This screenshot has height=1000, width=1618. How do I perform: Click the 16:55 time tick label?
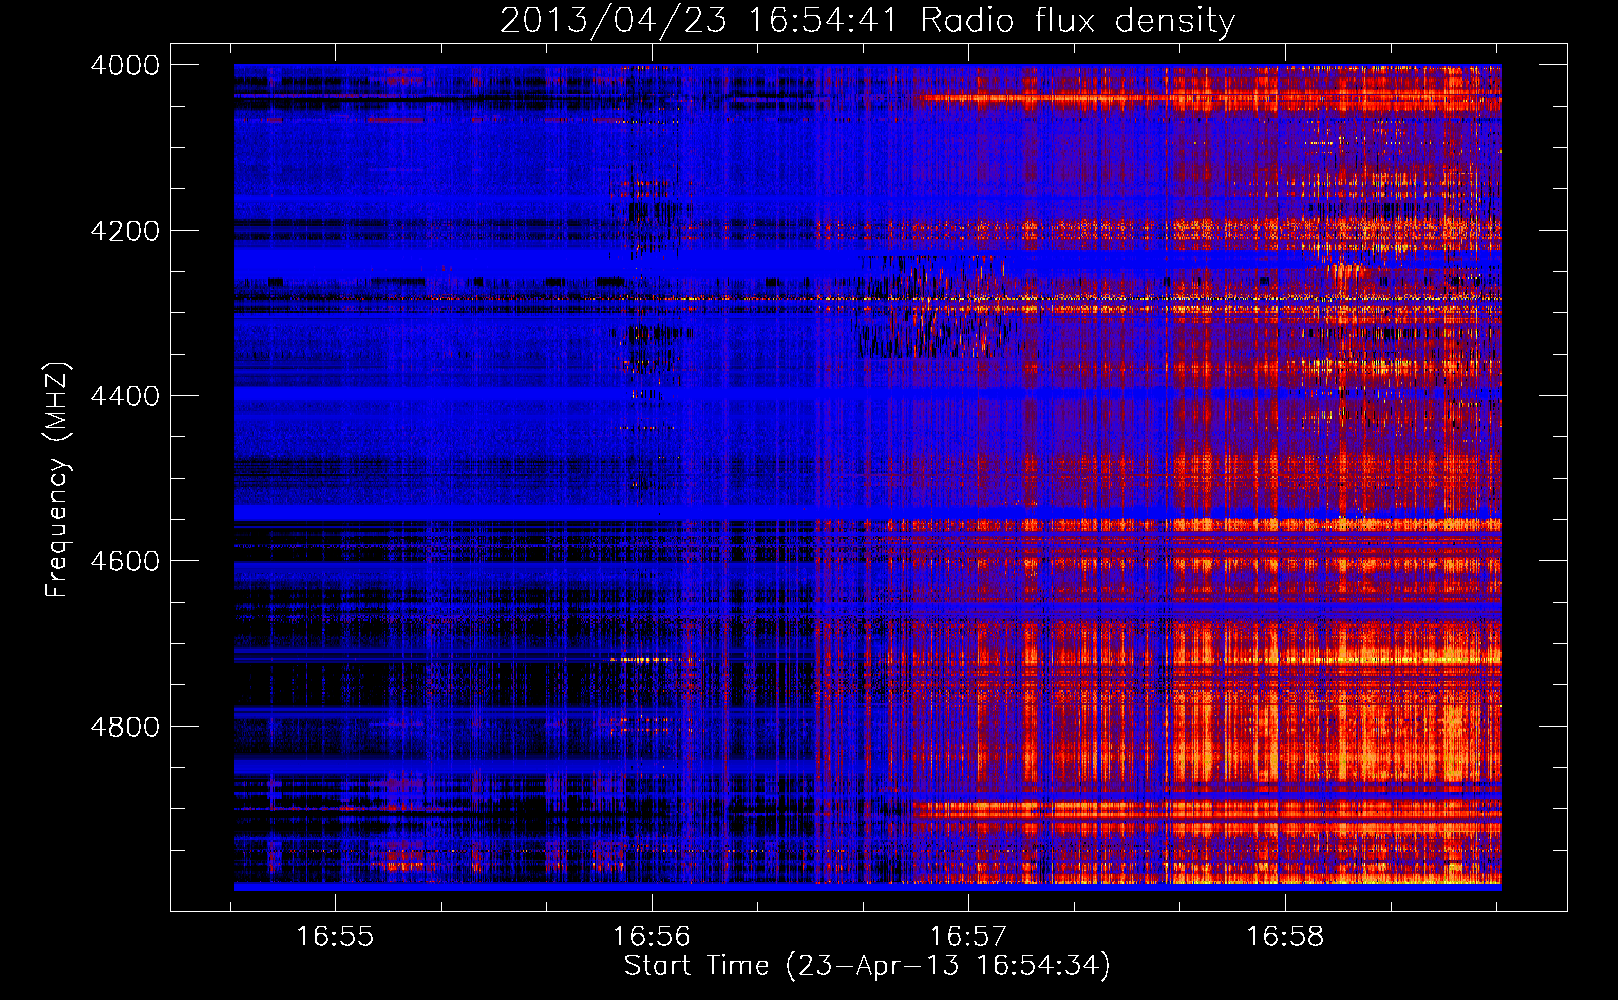coord(336,937)
